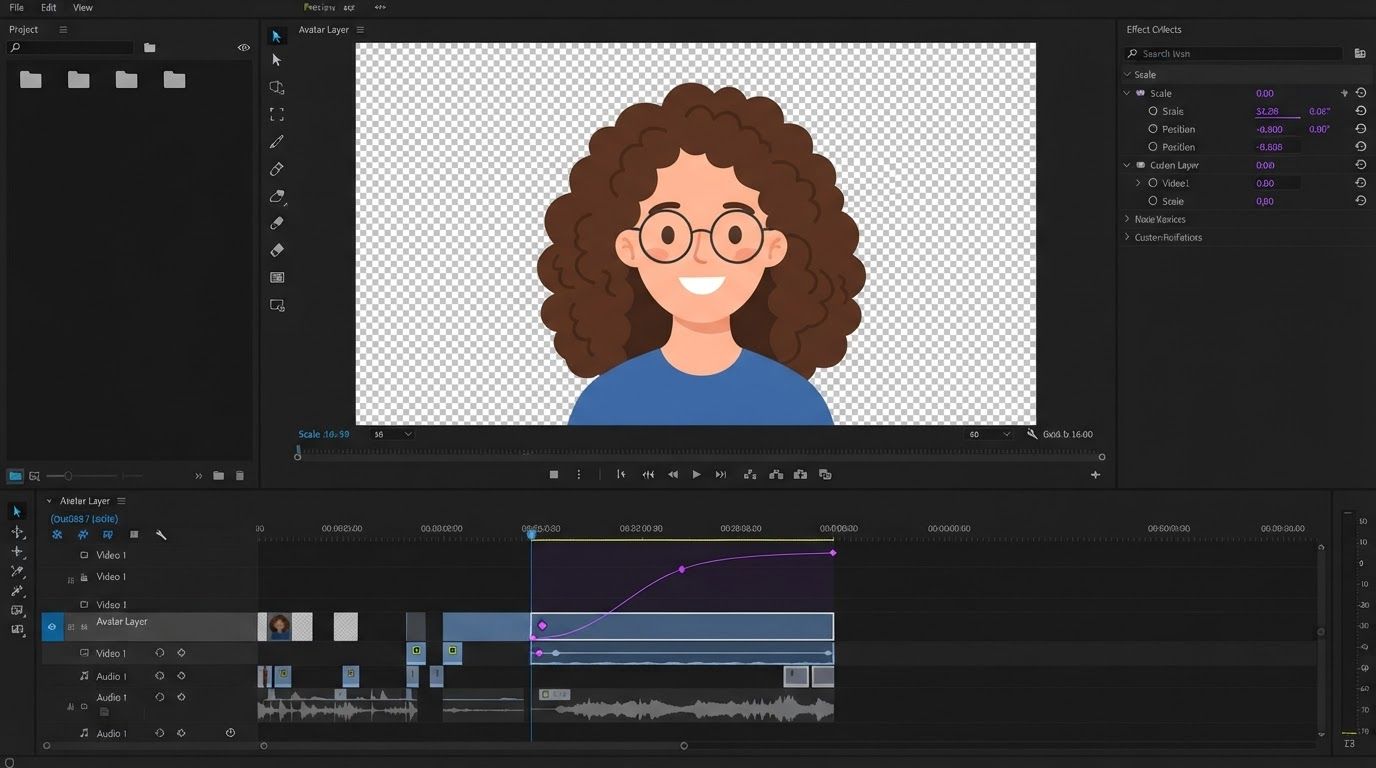Image resolution: width=1376 pixels, height=768 pixels.
Task: Click the Scale 32.28 value
Action: point(1267,111)
